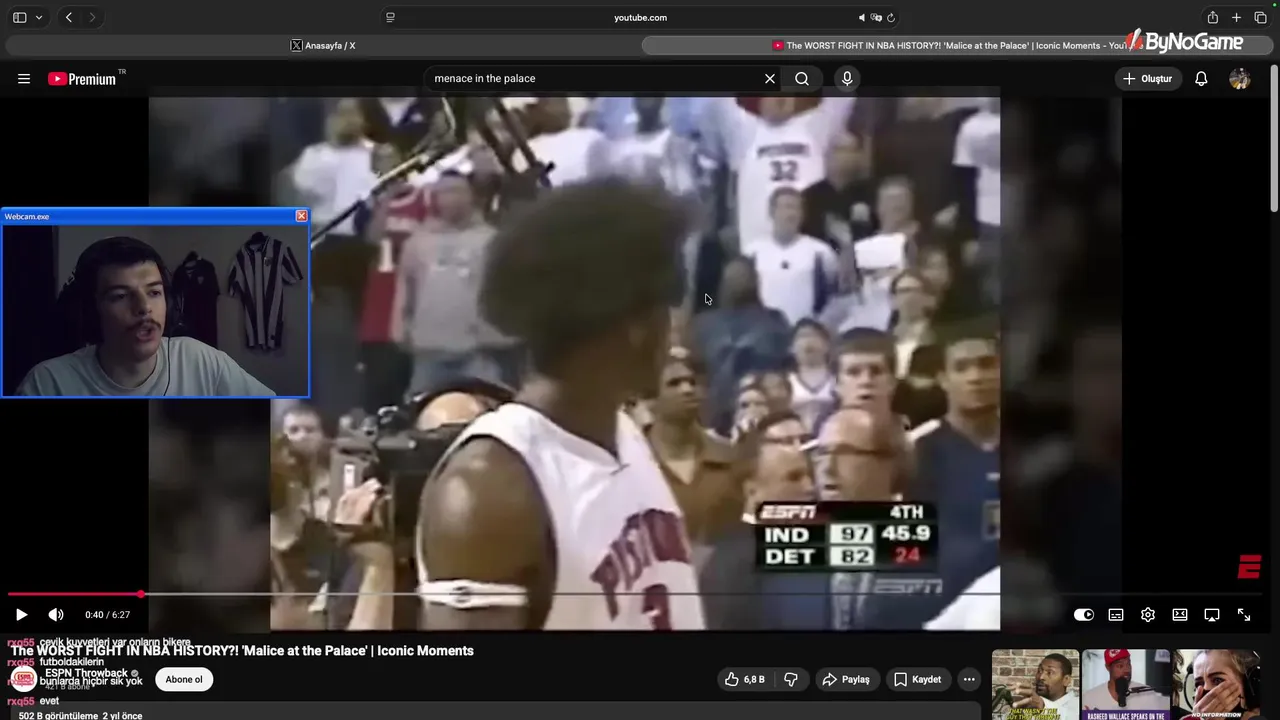Go to YouTube Premium home logo
This screenshot has width=1280, height=720.
[84, 79]
